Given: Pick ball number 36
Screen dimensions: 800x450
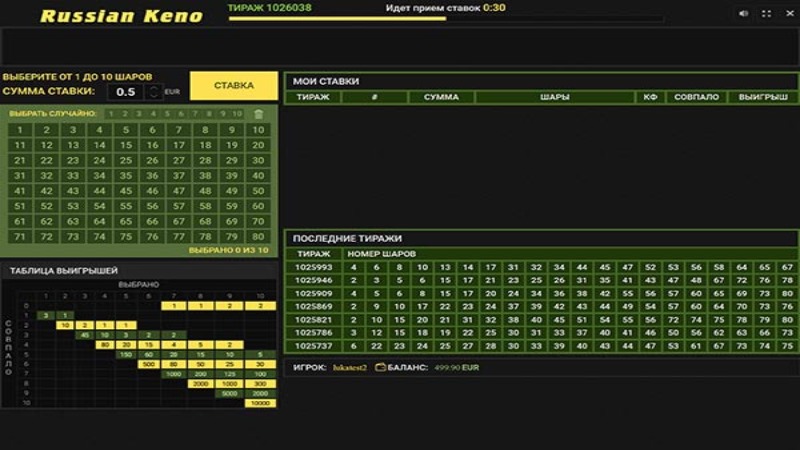Looking at the screenshot, I should (152, 176).
